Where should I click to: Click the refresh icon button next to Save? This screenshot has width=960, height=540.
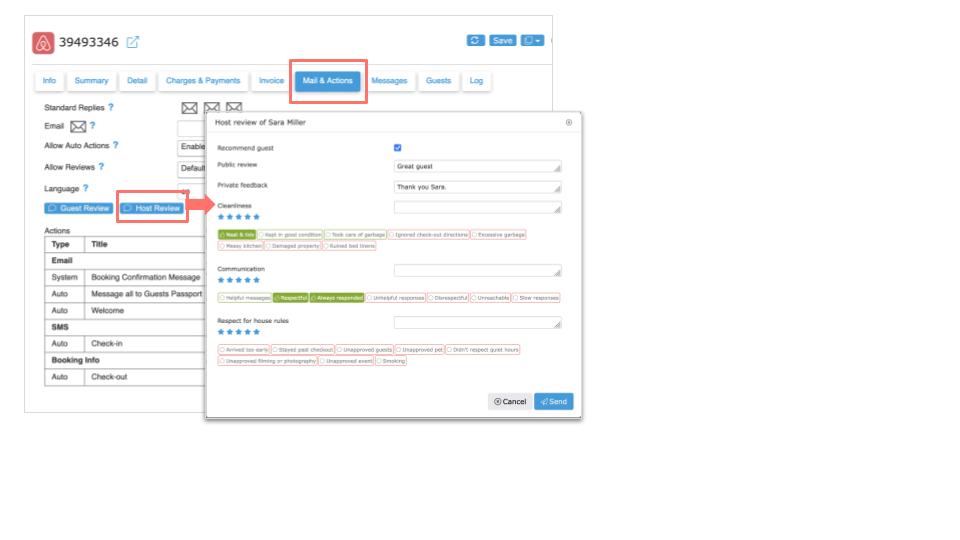point(475,40)
